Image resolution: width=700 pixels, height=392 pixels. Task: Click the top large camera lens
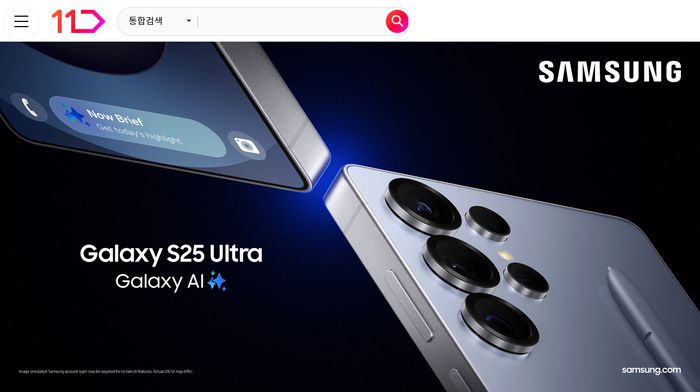[x=422, y=206]
